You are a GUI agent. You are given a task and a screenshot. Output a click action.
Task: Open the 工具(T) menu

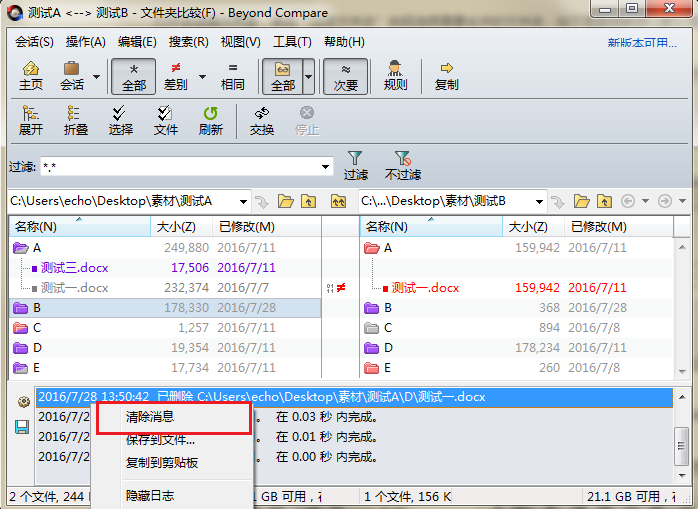pos(292,42)
